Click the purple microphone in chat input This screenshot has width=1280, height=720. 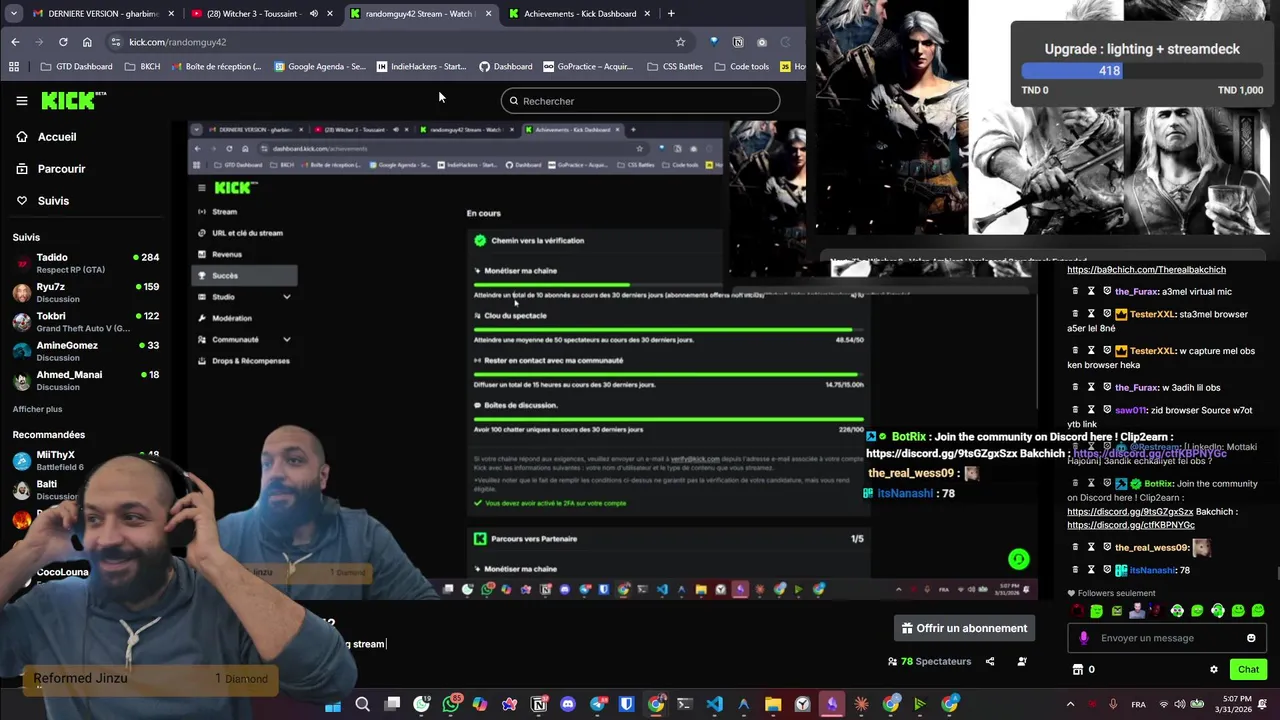(1084, 638)
